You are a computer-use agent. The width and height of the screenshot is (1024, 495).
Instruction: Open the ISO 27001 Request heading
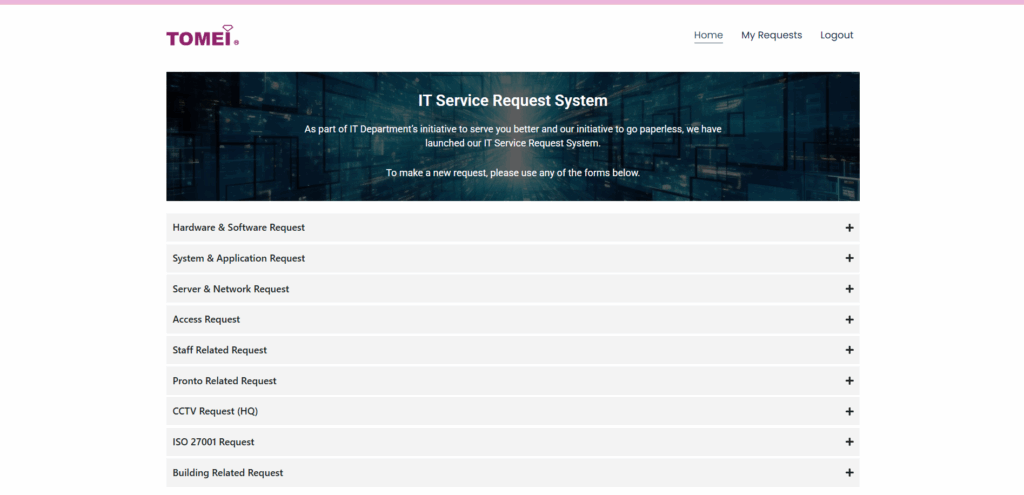click(213, 442)
